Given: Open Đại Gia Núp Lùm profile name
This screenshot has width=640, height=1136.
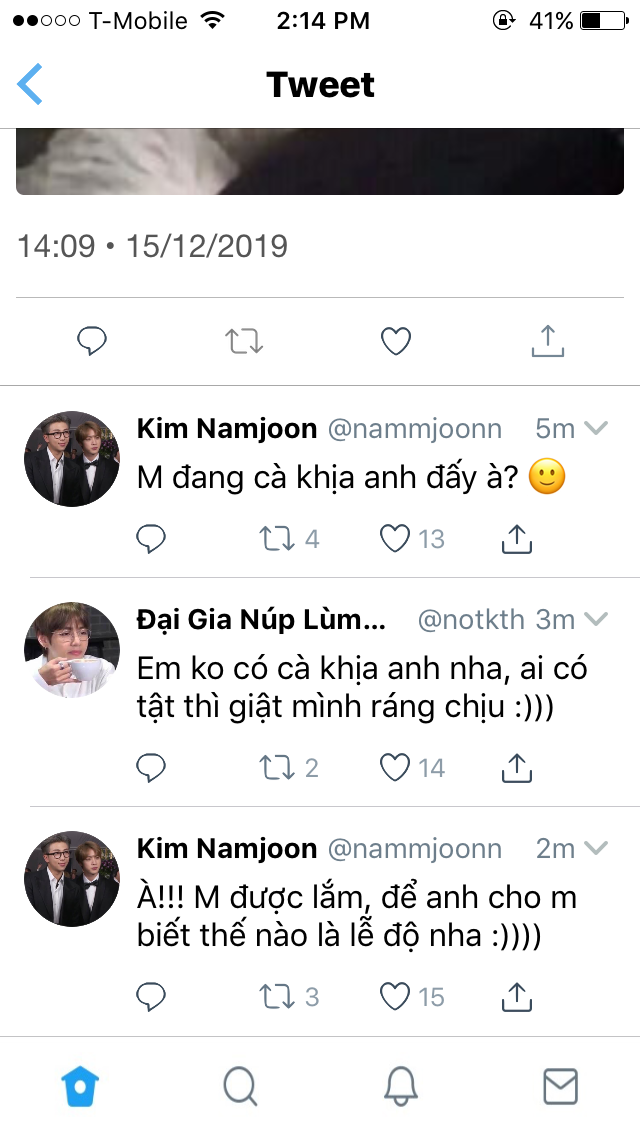Looking at the screenshot, I should (x=260, y=619).
